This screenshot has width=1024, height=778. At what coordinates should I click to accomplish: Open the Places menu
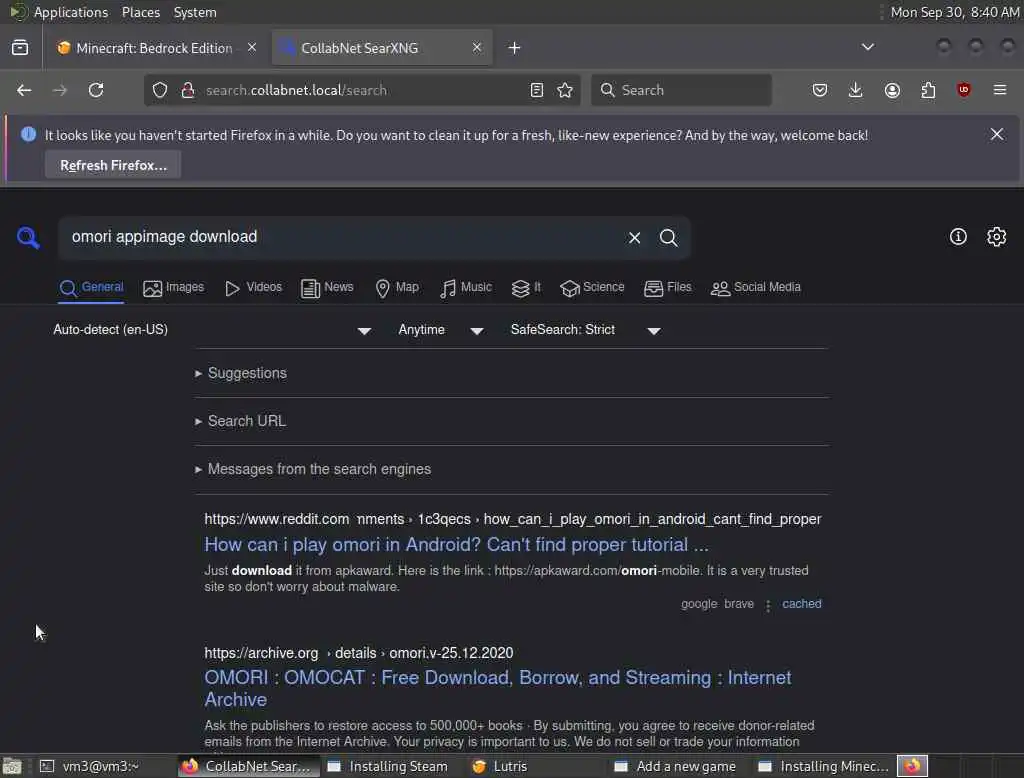[x=141, y=12]
